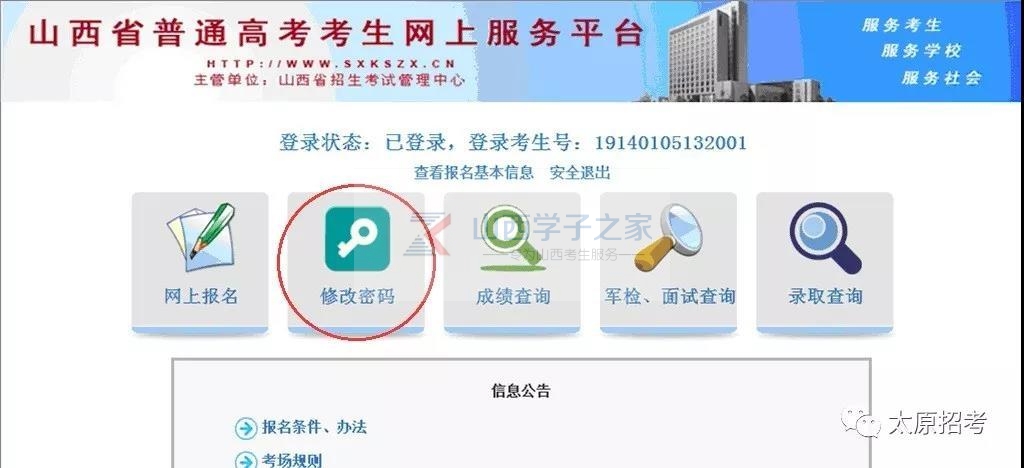The image size is (1024, 468).
Task: Click the 网上报名 label text
Action: (x=200, y=296)
